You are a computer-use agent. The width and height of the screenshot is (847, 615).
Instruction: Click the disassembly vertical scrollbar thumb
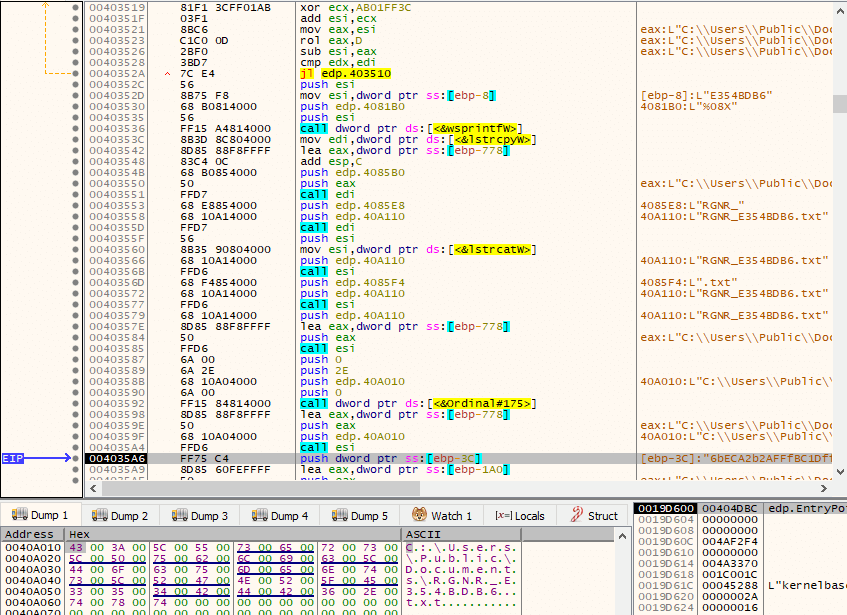[840, 104]
